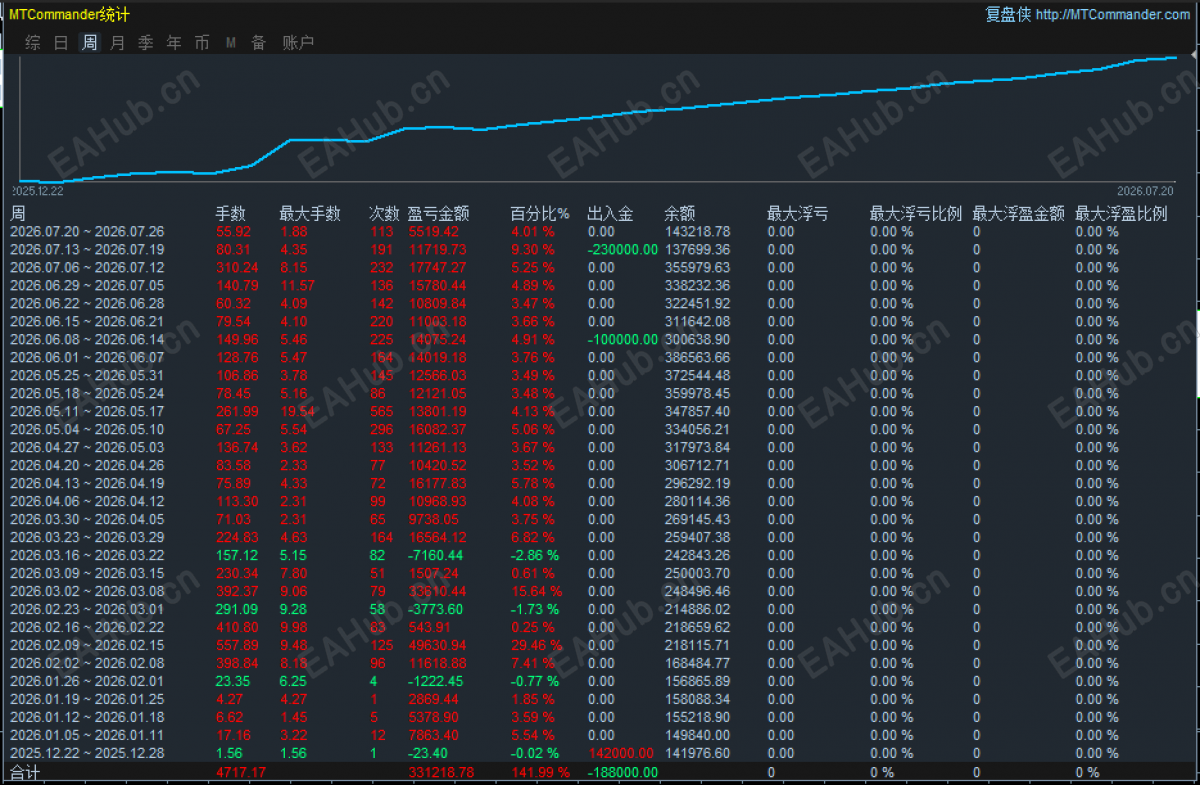Select the 2026.04.06 ~ 2026.04.12 week row
The height and width of the screenshot is (785, 1200).
pos(600,501)
